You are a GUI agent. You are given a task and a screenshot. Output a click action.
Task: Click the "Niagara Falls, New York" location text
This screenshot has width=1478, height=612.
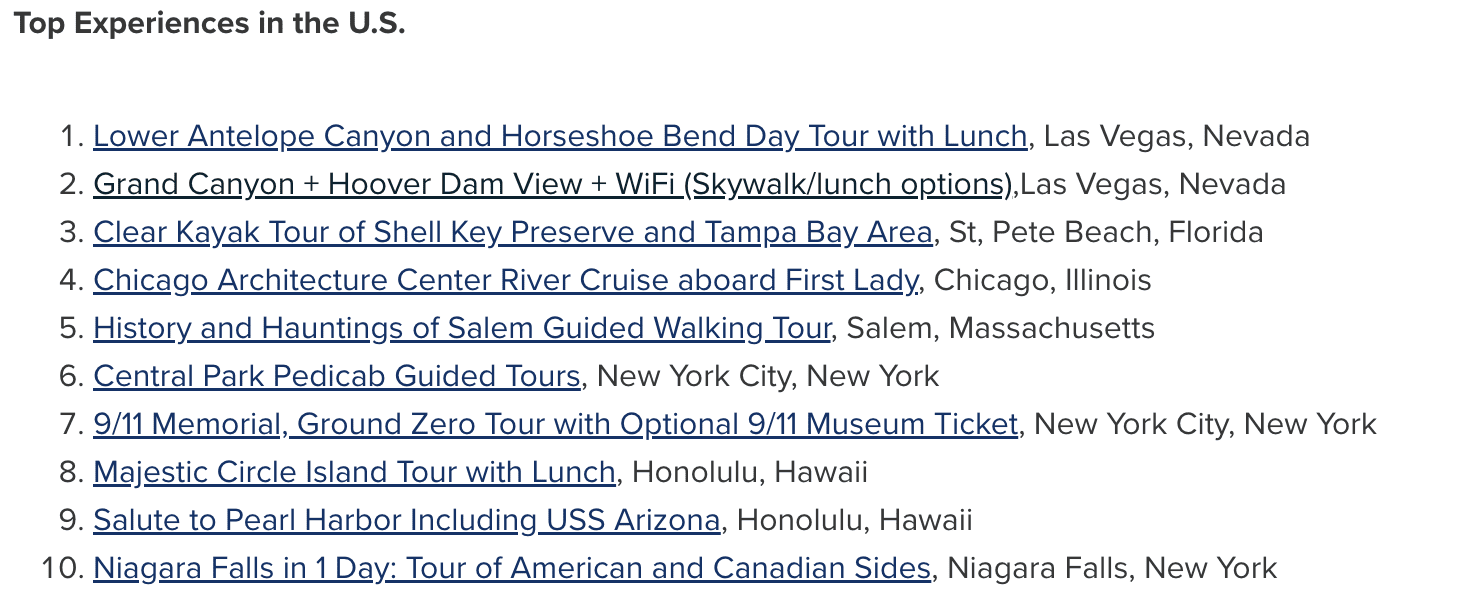[1112, 568]
